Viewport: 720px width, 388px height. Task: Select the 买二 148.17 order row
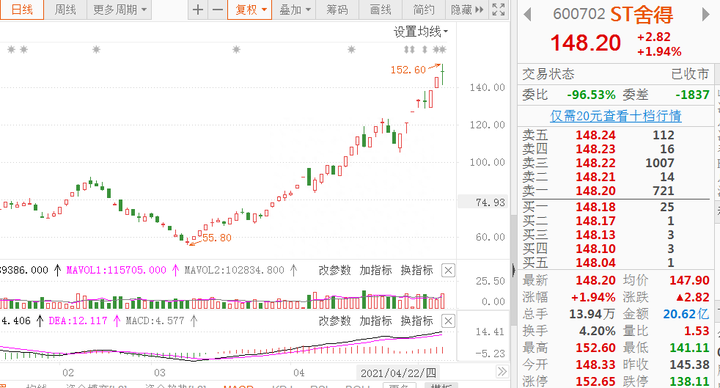point(615,221)
